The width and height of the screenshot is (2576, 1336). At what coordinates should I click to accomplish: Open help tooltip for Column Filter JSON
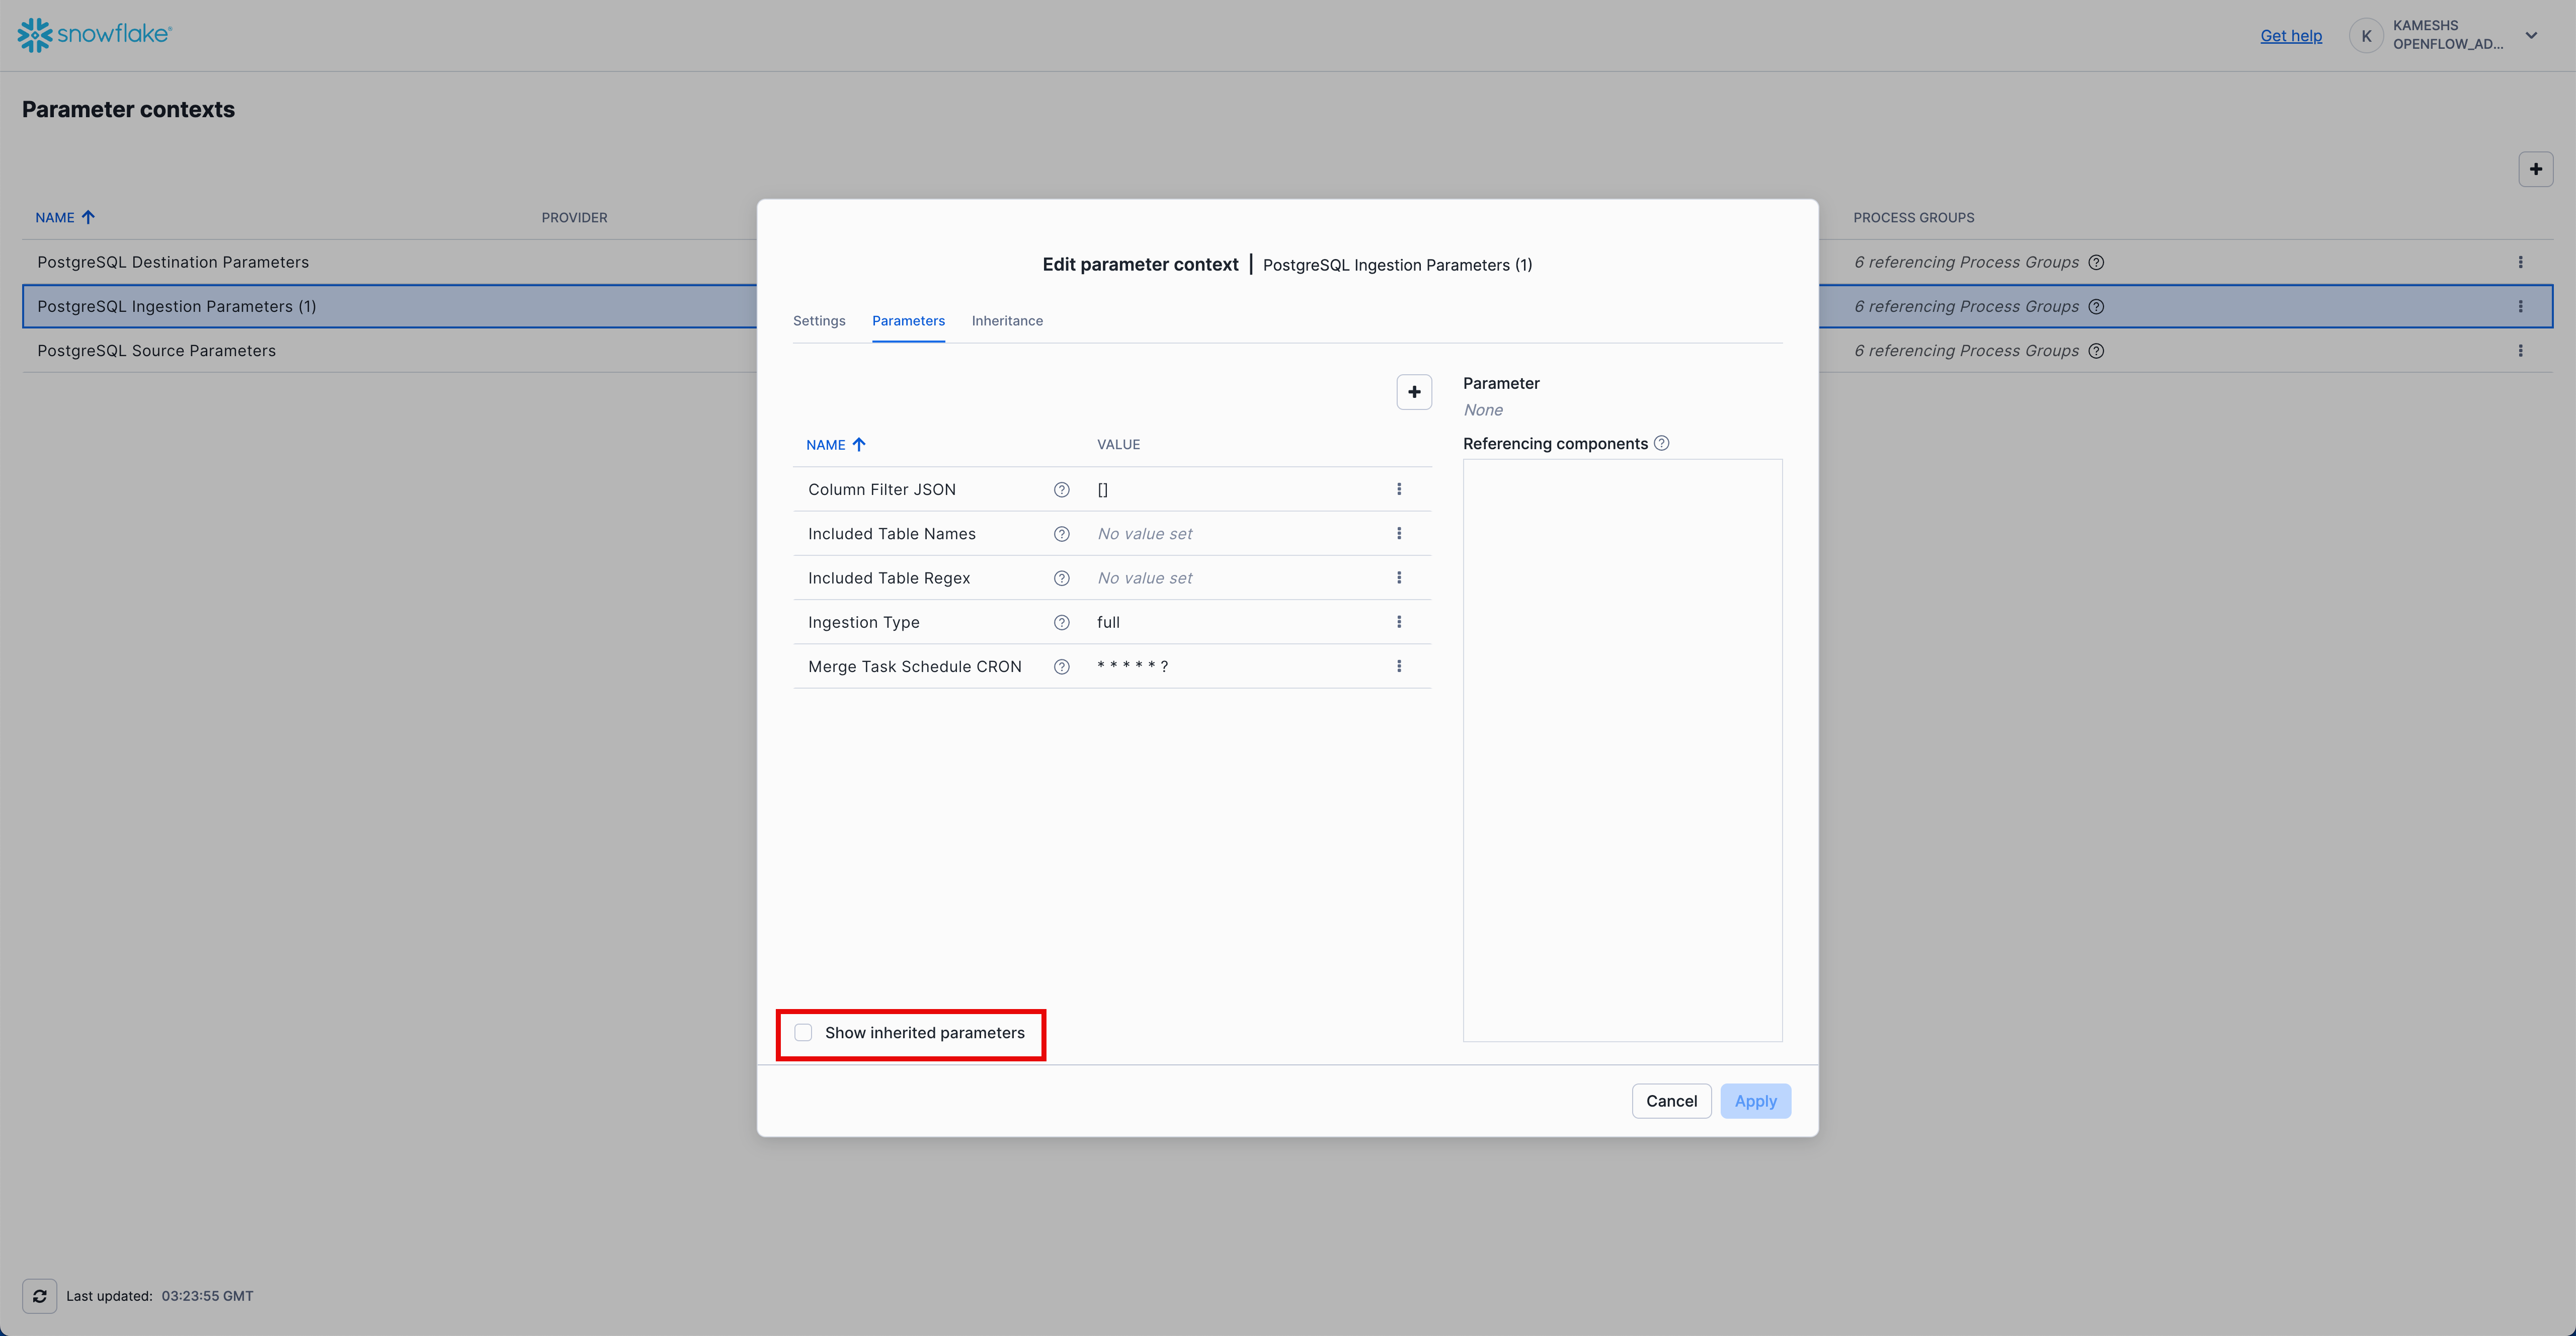pos(1061,490)
